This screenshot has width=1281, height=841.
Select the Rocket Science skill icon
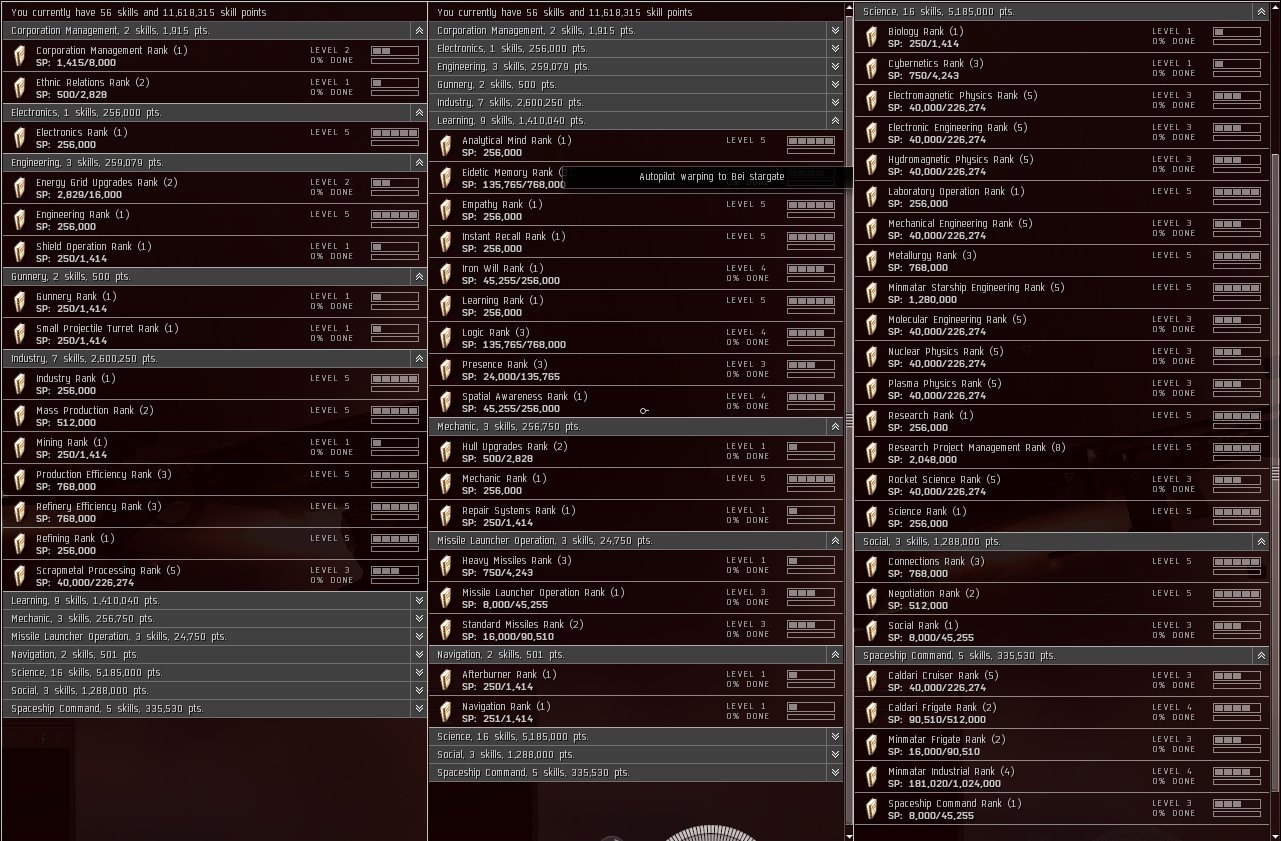tap(871, 485)
